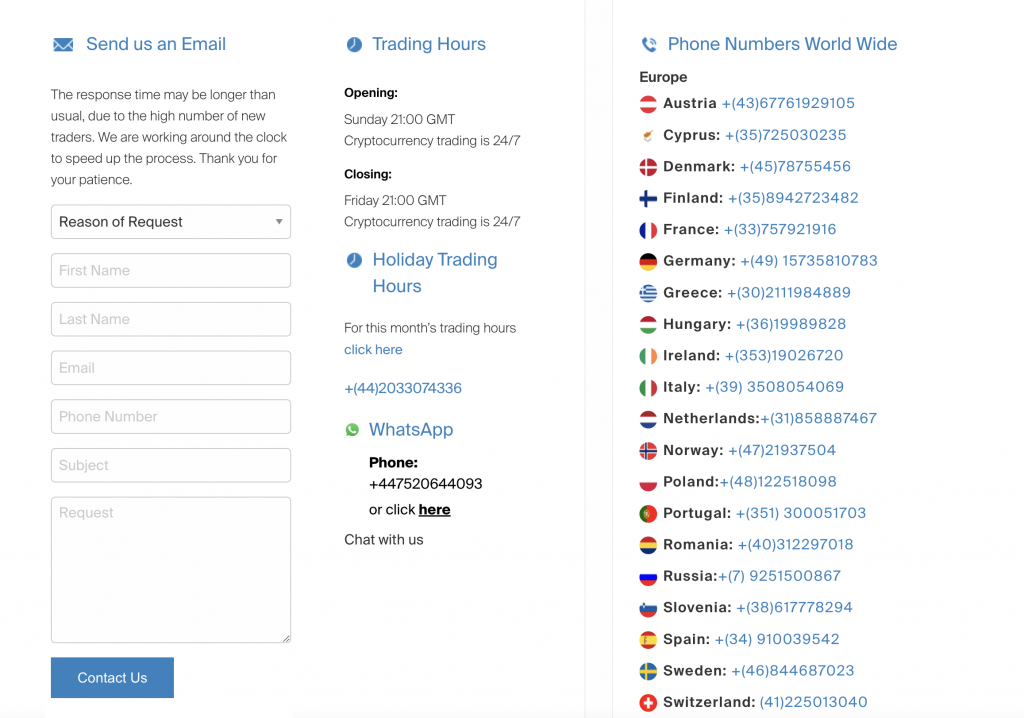Open the 'click here' trading hours link
The width and height of the screenshot is (1024, 718).
tap(373, 350)
